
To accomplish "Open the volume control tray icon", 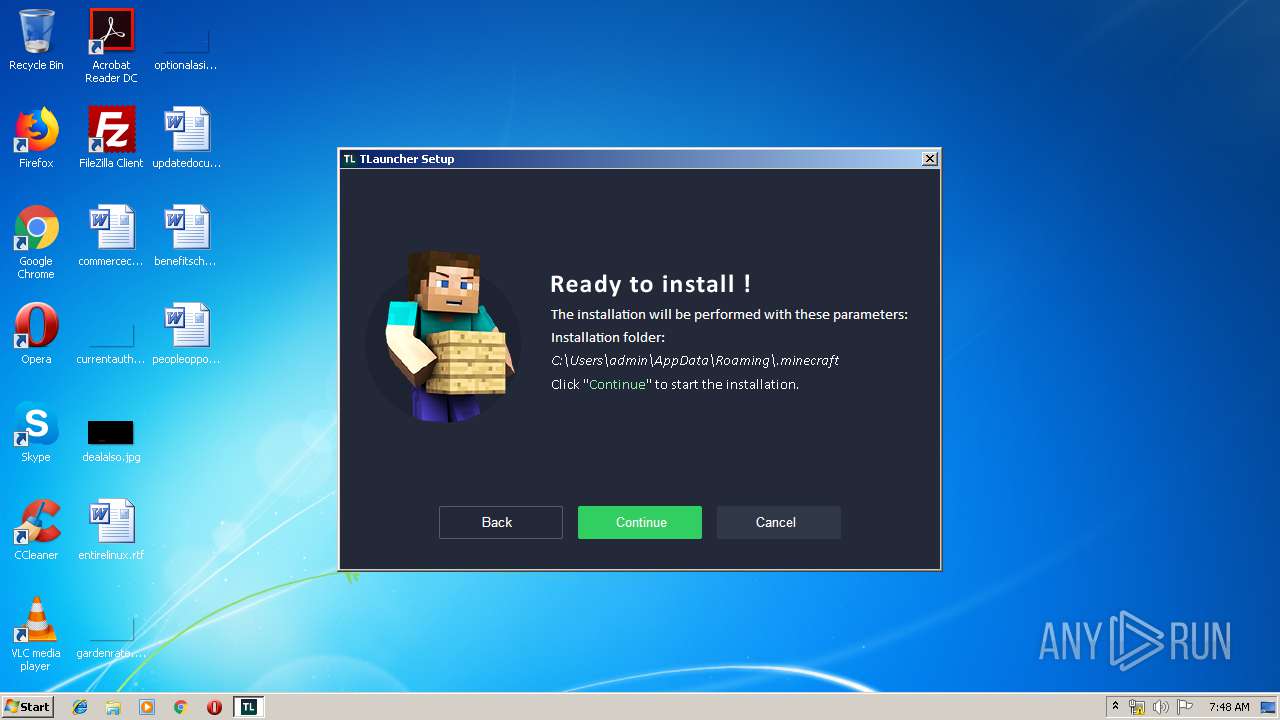I will tap(1161, 707).
